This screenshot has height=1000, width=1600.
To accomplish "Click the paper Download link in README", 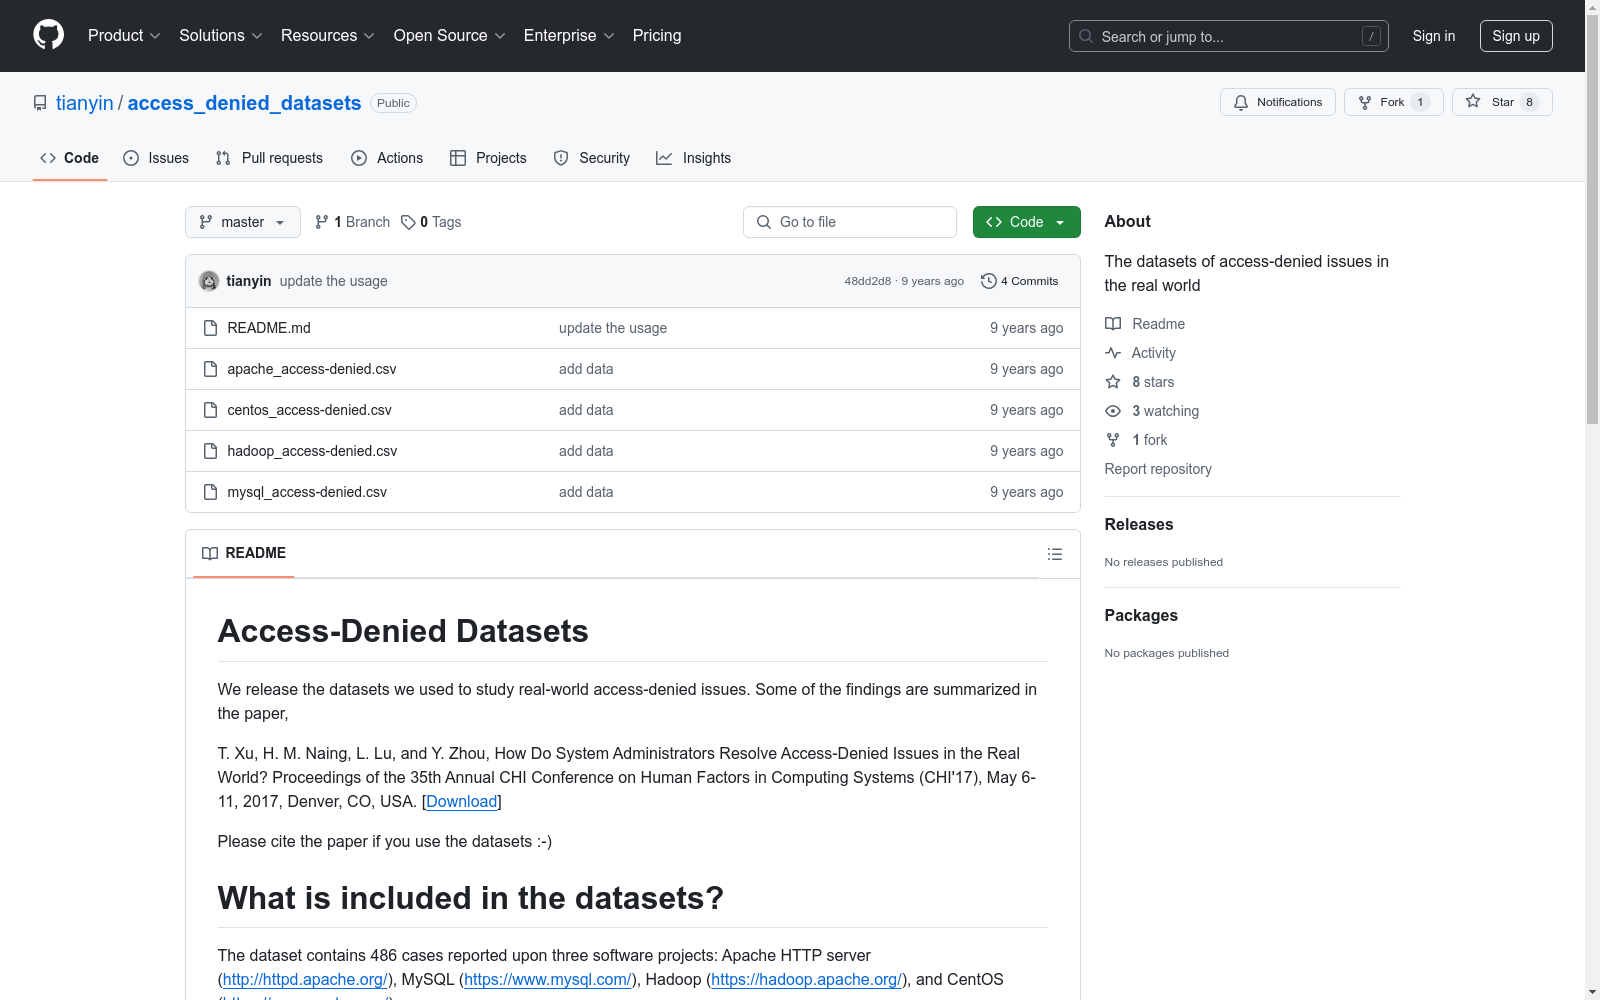I will coord(462,802).
